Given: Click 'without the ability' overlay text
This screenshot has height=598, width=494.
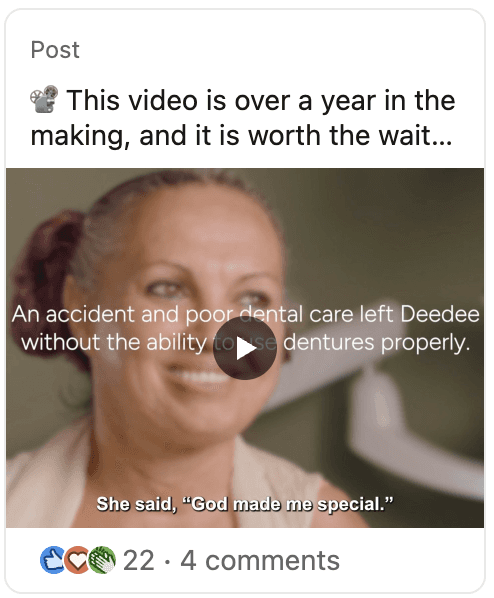Looking at the screenshot, I should [x=114, y=342].
